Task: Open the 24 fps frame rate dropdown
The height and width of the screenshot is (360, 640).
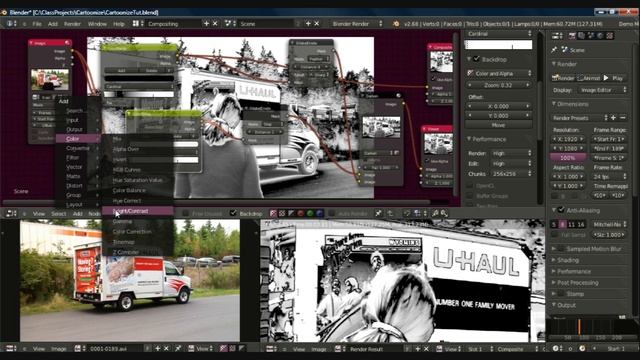Action: click(x=609, y=176)
